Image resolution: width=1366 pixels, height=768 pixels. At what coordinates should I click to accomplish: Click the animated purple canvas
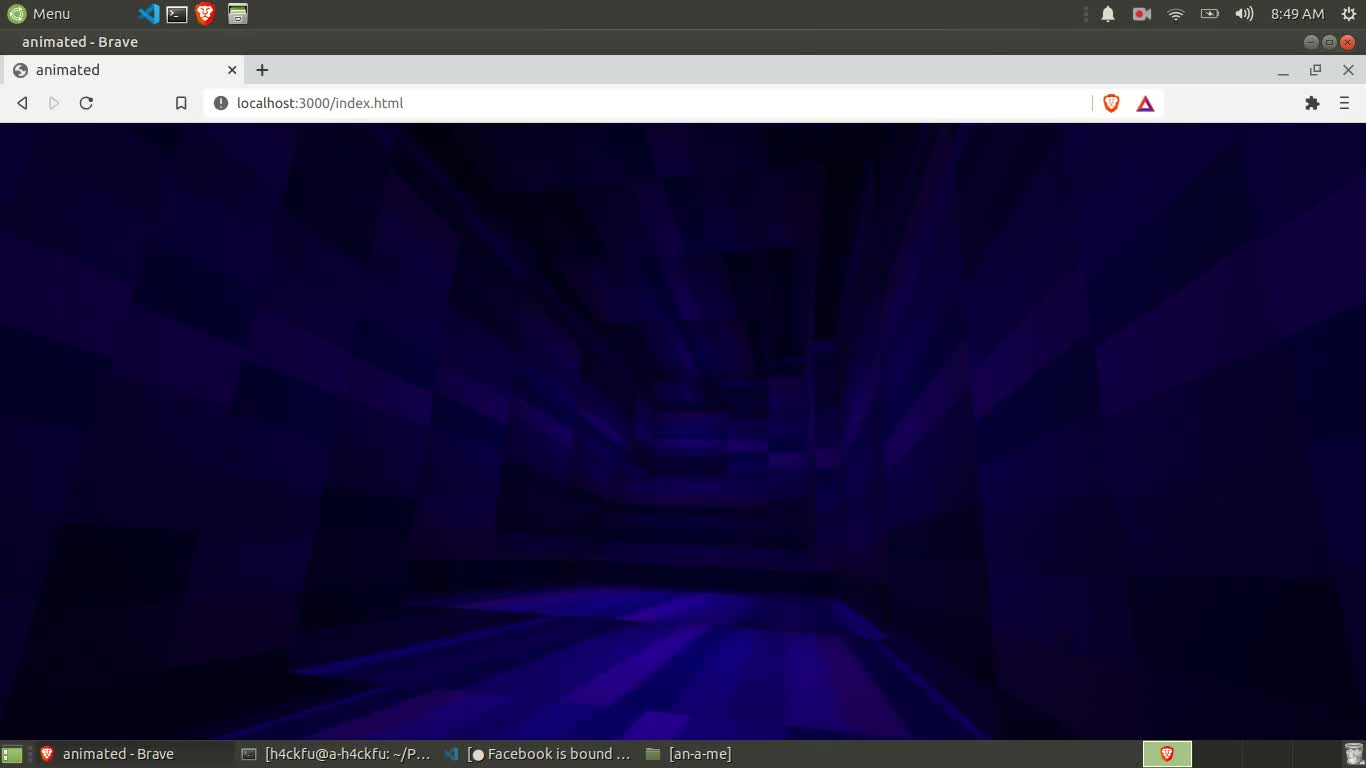pos(683,431)
